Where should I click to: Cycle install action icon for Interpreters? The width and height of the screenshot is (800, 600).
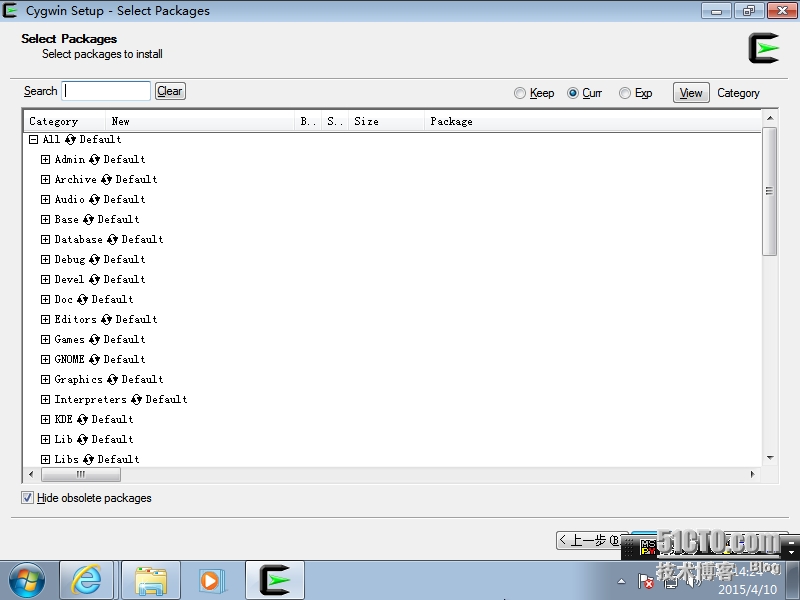click(136, 399)
